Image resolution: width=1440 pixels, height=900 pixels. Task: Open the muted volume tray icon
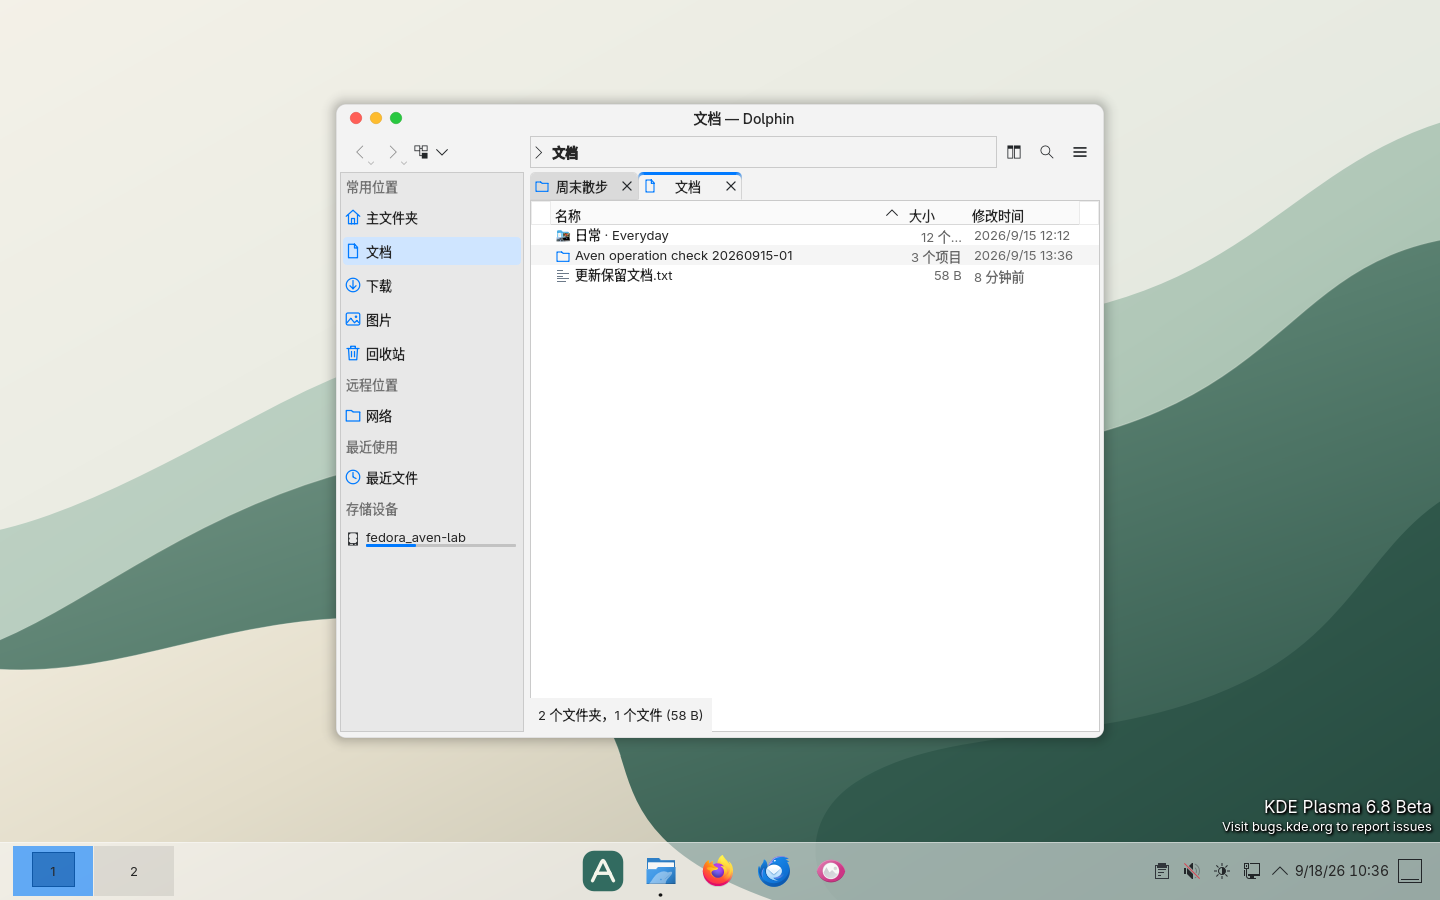point(1192,871)
